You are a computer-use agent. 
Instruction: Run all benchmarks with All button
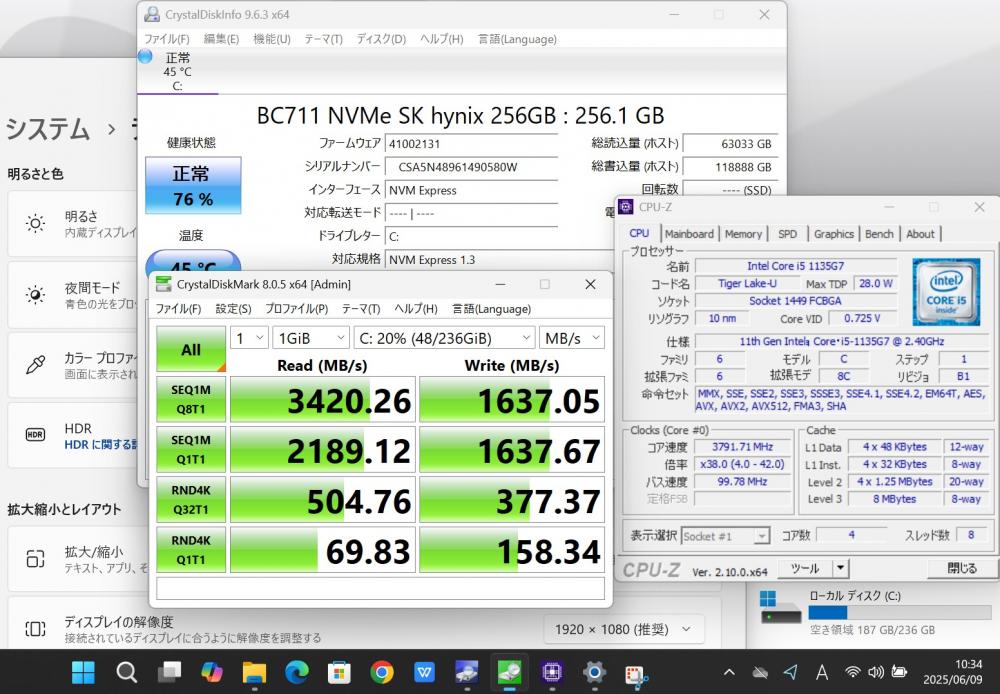(x=191, y=349)
